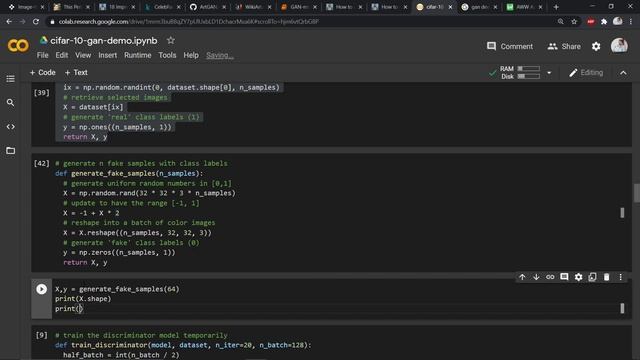The width and height of the screenshot is (640, 360).
Task: Run the generate_fake_samples(64) cell
Action: coord(41,289)
